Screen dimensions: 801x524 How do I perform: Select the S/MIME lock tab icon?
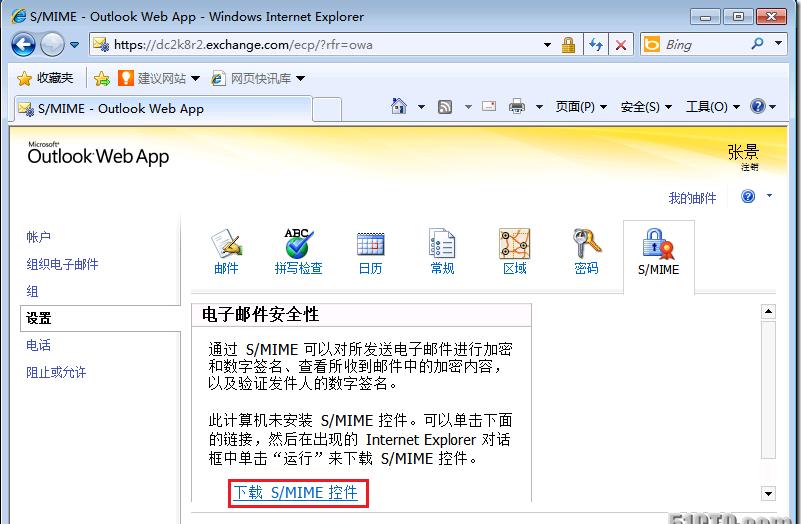[658, 253]
